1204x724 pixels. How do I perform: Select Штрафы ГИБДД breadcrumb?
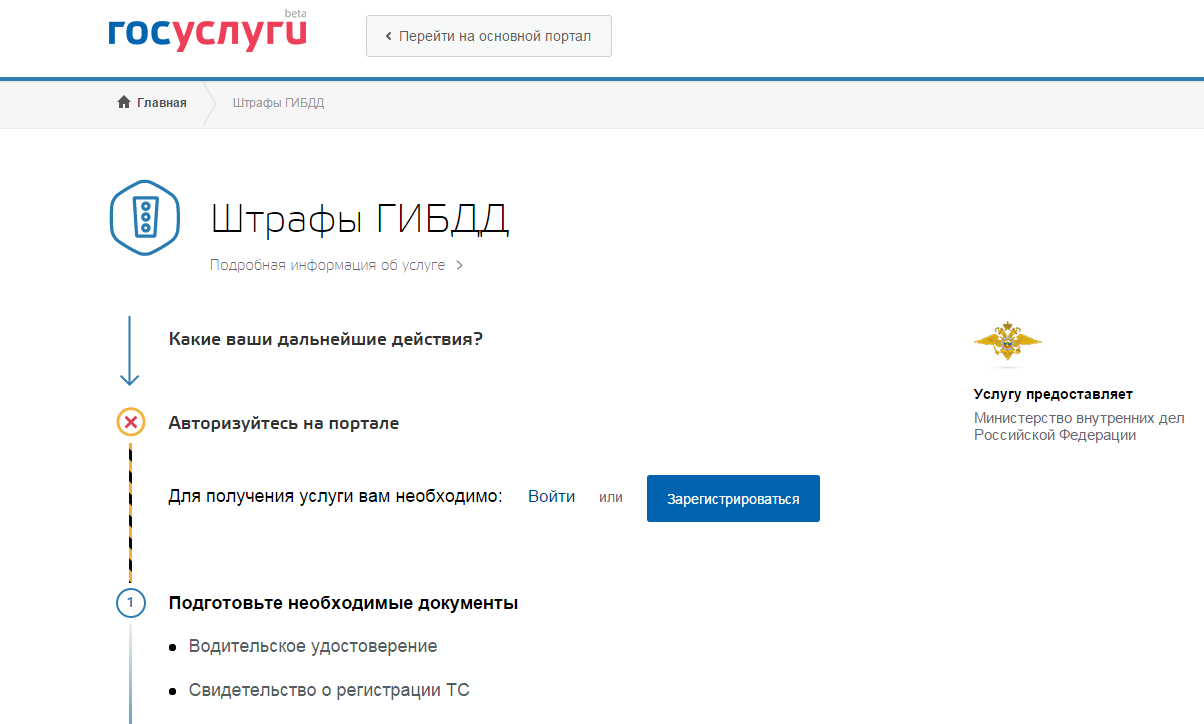click(x=278, y=102)
